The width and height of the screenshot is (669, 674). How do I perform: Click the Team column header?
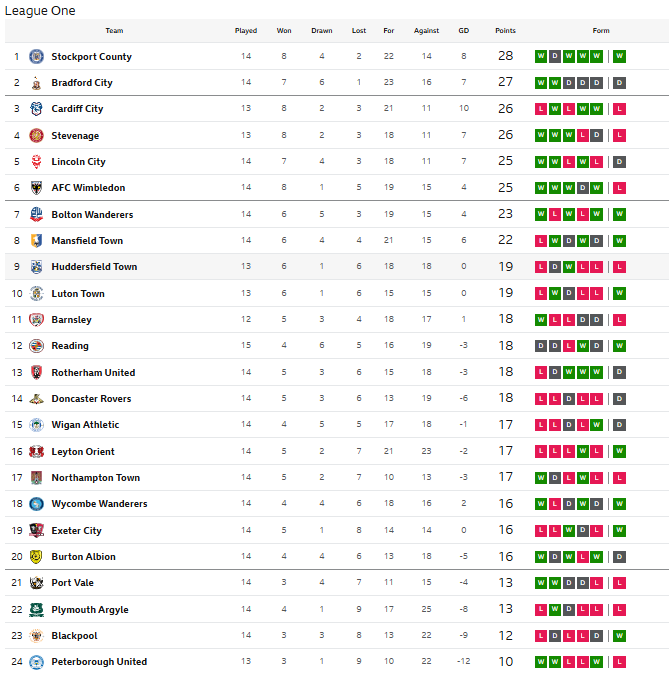[114, 31]
